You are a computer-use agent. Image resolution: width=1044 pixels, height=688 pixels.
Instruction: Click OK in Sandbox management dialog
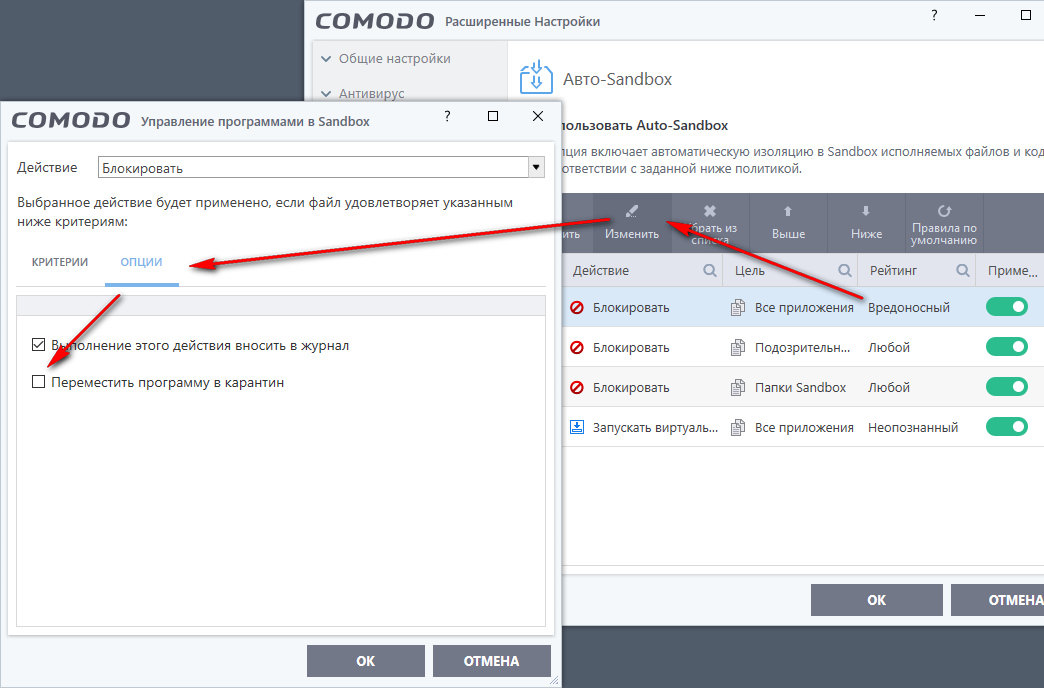coord(366,661)
